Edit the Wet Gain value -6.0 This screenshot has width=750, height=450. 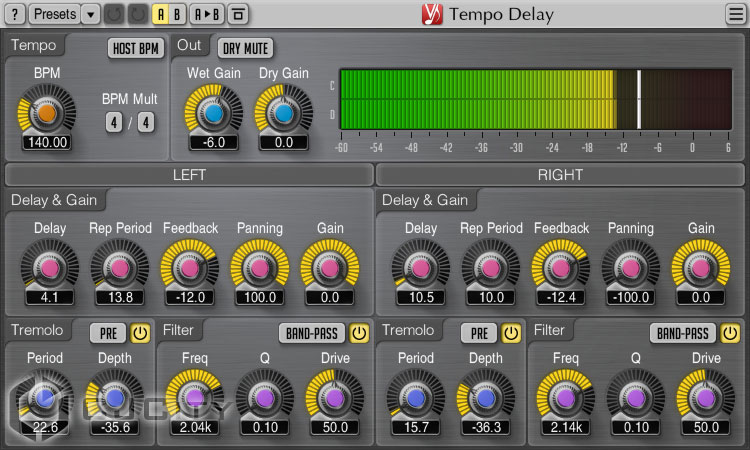[x=213, y=142]
